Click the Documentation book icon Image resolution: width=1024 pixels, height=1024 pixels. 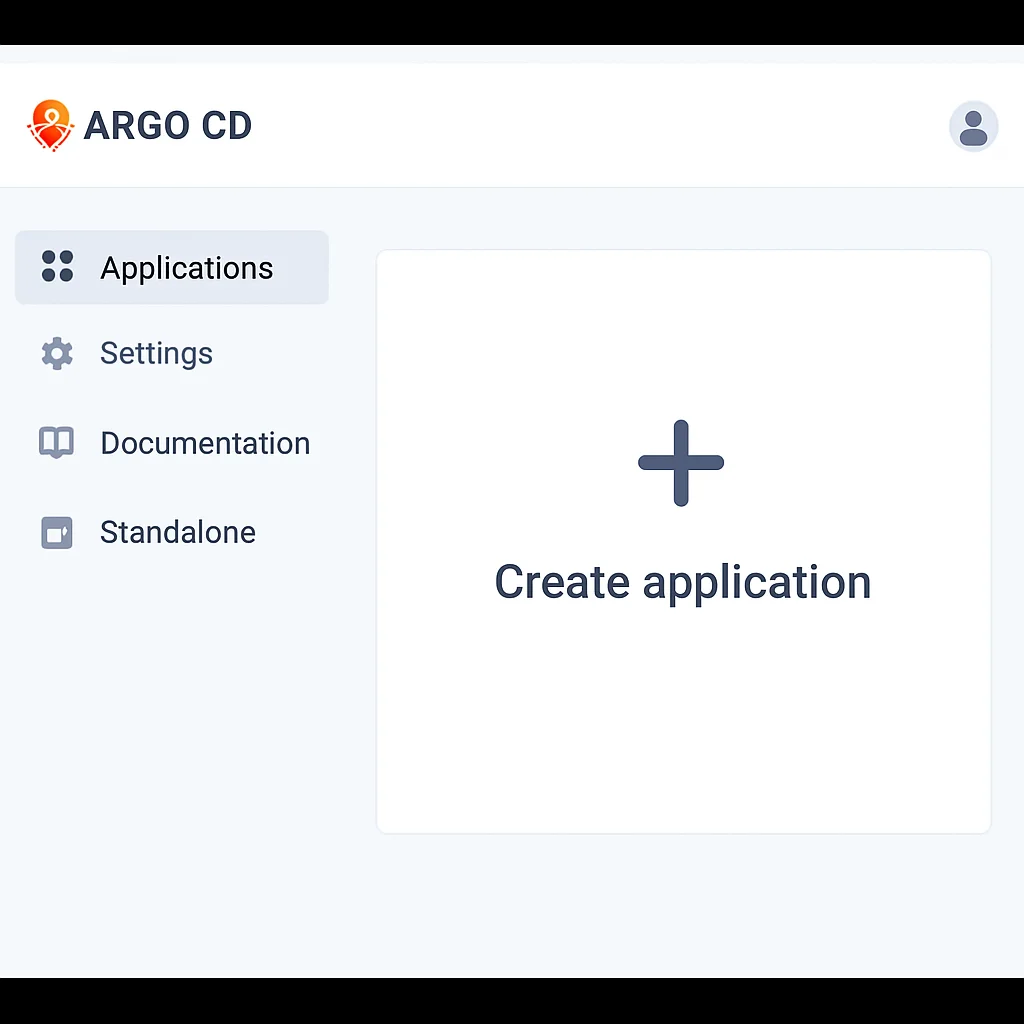(x=57, y=443)
